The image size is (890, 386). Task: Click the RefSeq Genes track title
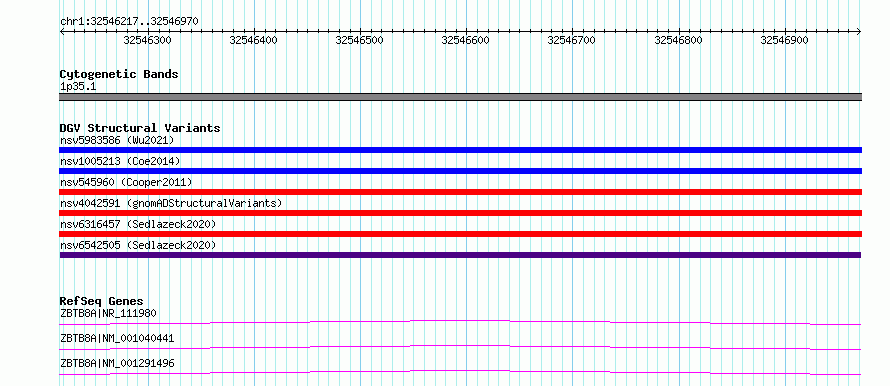pyautogui.click(x=102, y=301)
